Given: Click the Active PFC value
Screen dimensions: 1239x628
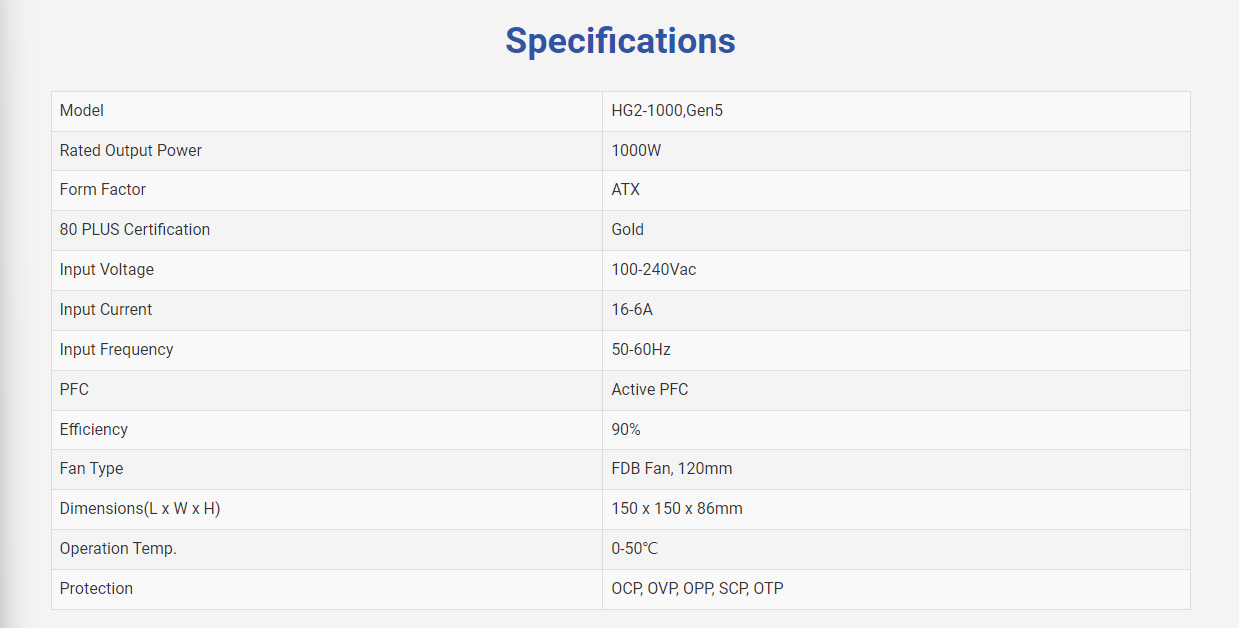Looking at the screenshot, I should click(650, 389).
